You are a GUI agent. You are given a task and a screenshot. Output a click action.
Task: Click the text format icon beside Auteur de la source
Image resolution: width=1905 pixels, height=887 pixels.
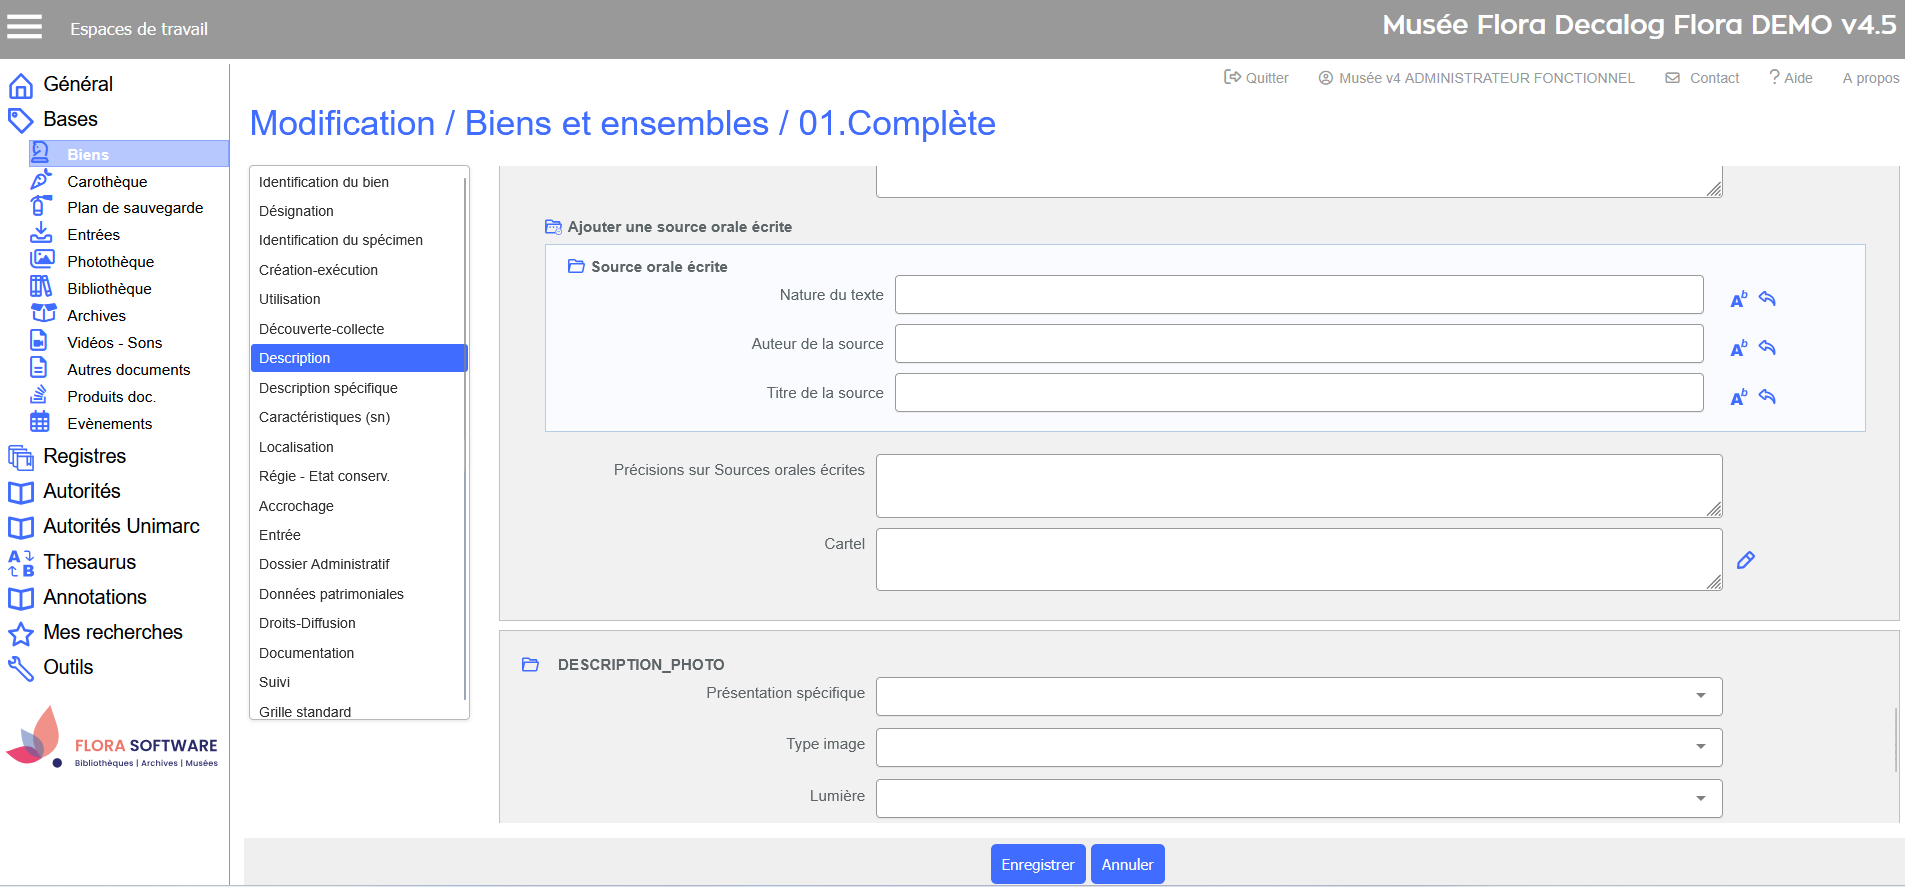1738,348
